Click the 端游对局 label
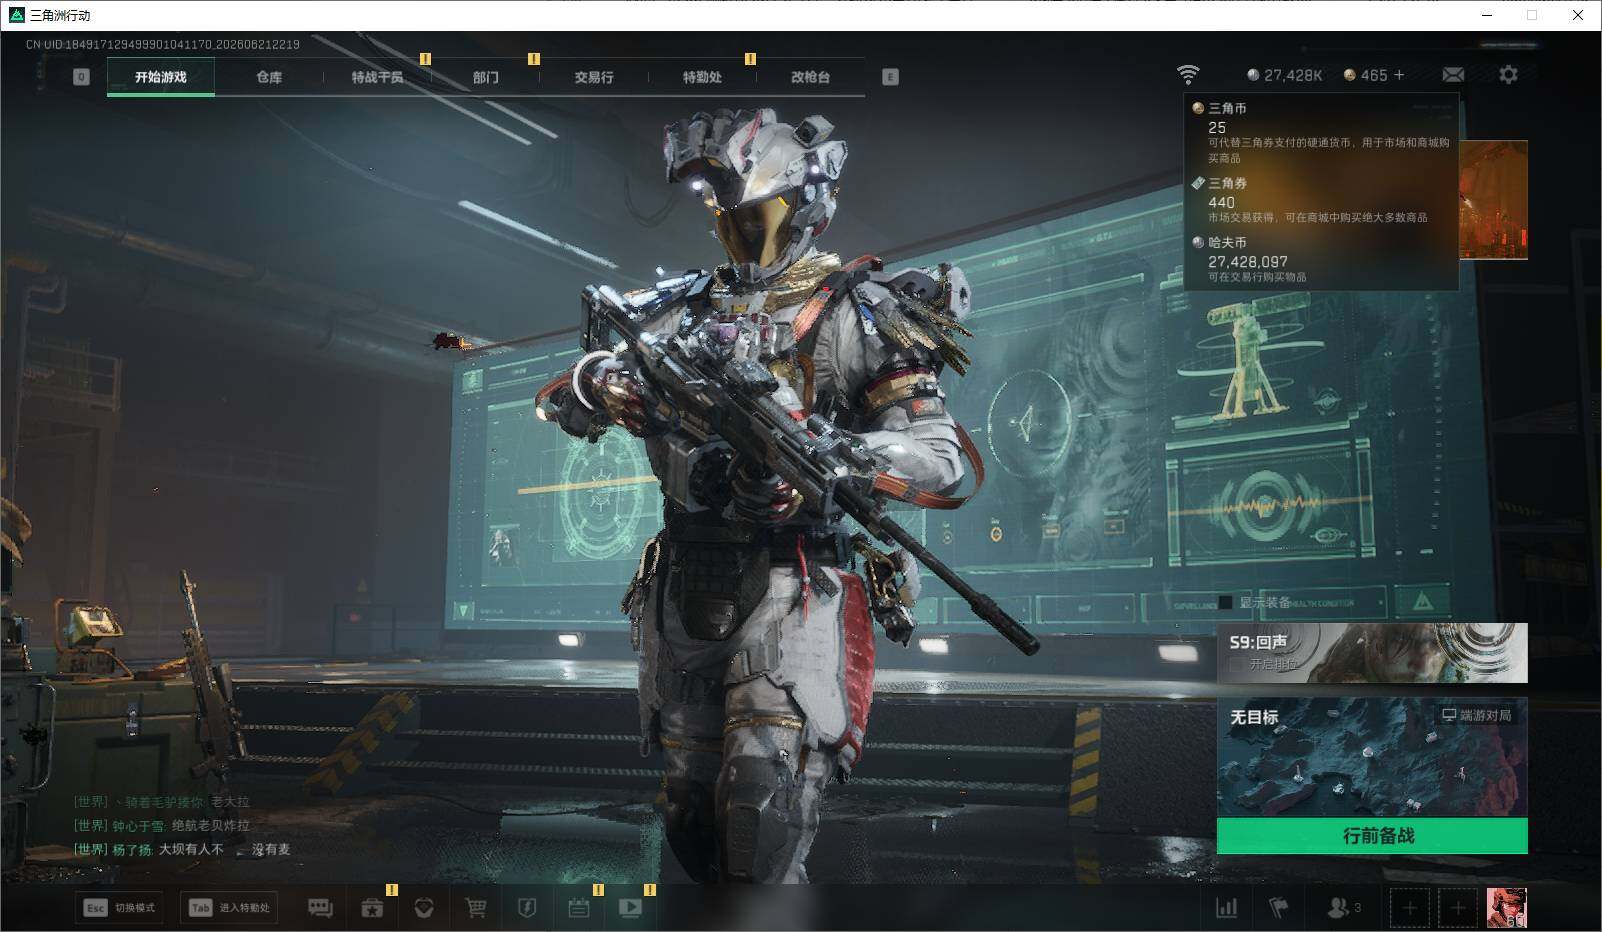 tap(1476, 715)
